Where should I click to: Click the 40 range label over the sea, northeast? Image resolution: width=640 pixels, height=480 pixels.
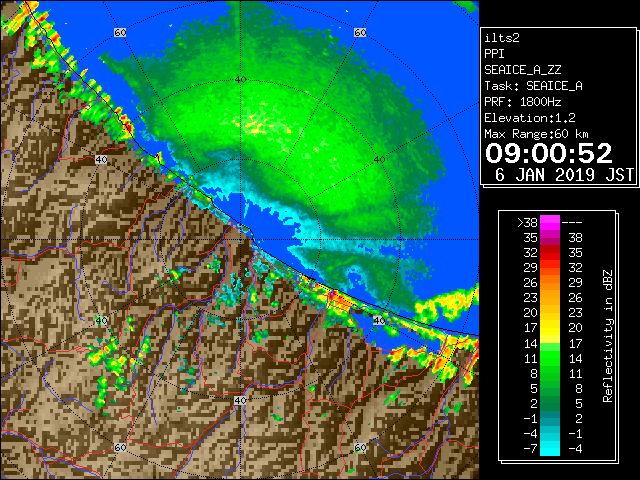pos(380,160)
